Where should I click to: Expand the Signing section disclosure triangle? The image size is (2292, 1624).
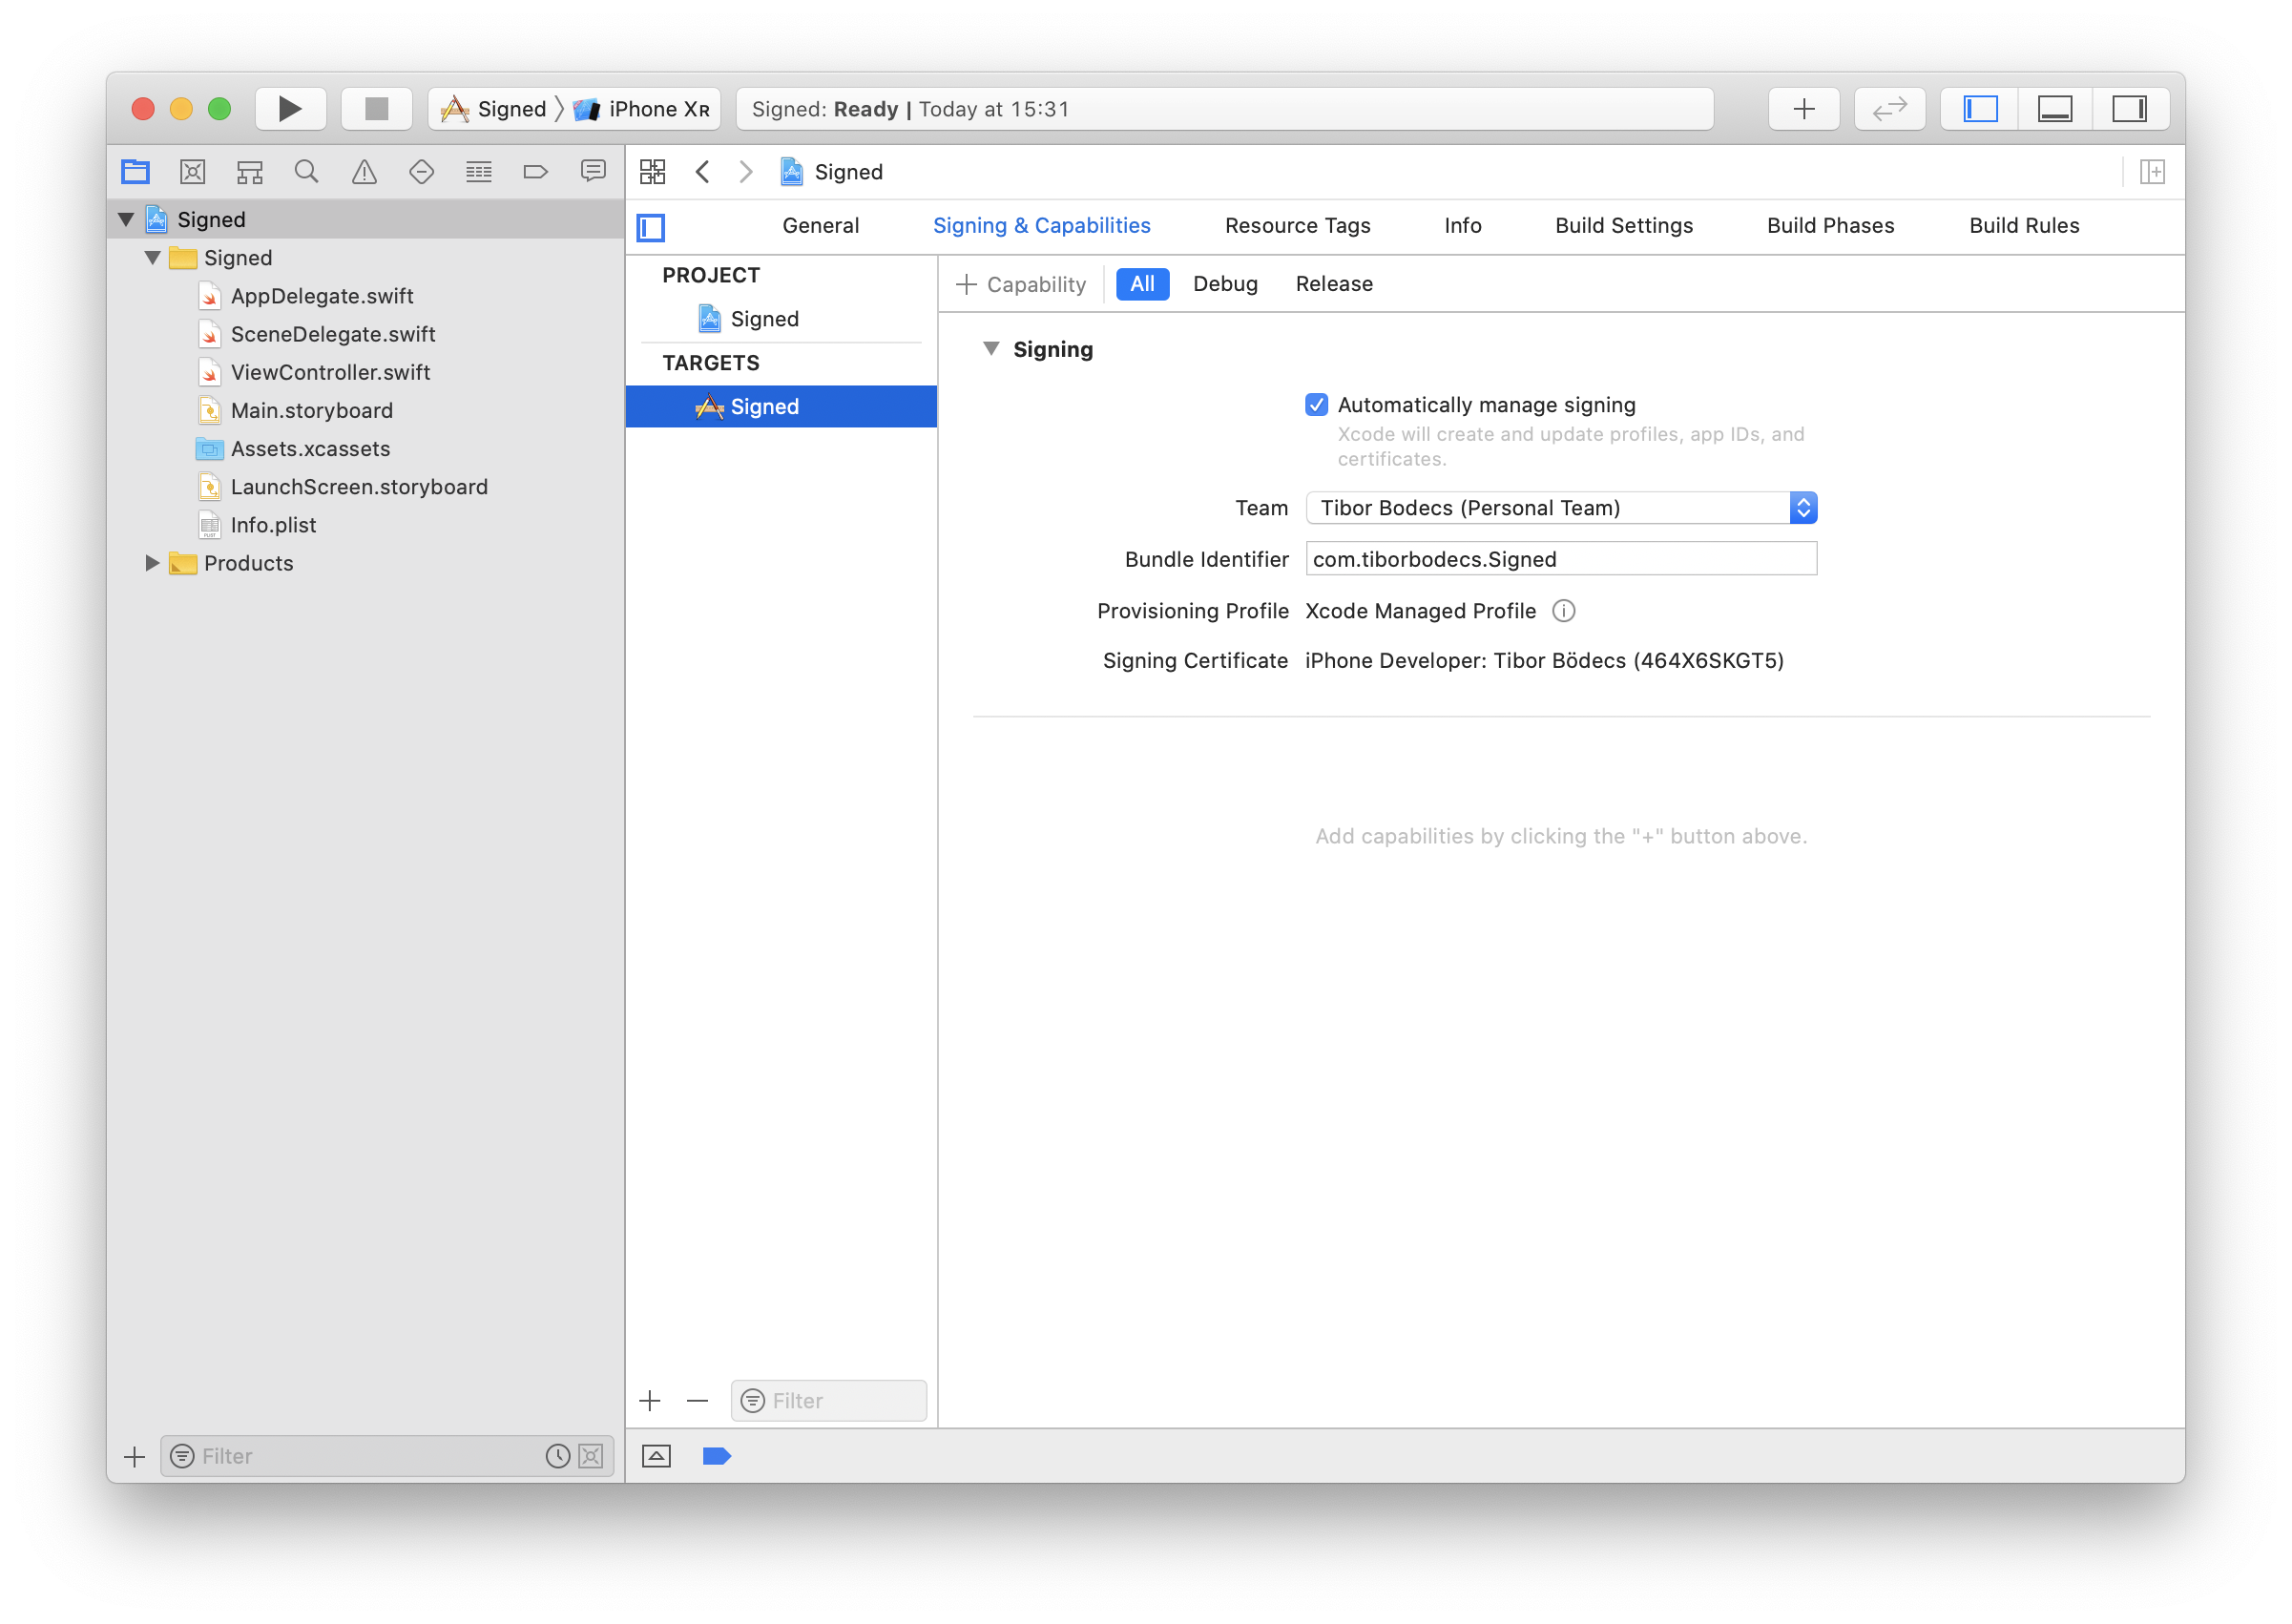click(991, 348)
